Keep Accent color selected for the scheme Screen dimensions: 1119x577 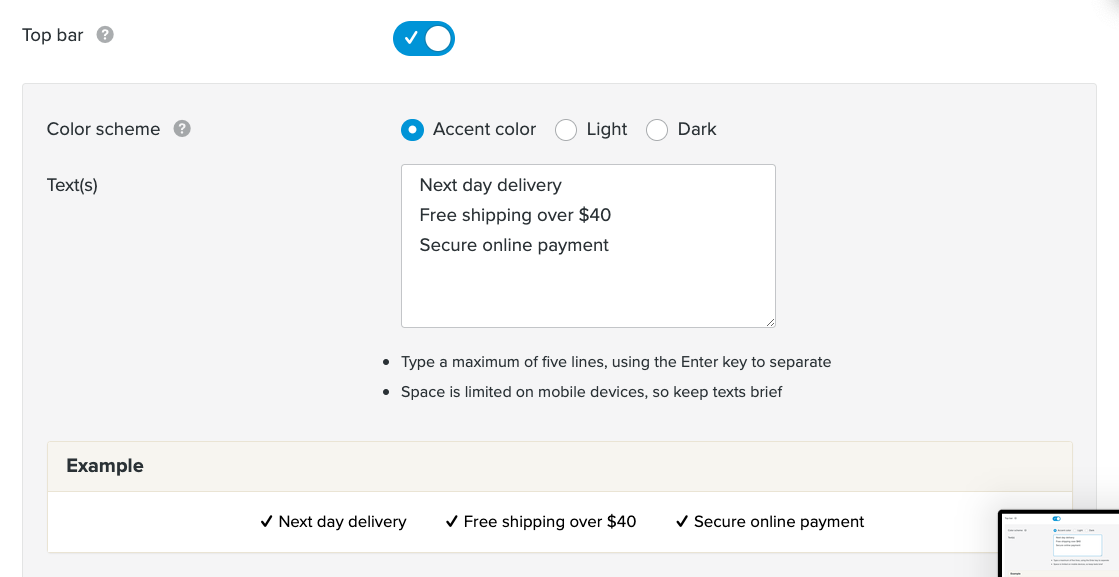pyautogui.click(x=412, y=129)
